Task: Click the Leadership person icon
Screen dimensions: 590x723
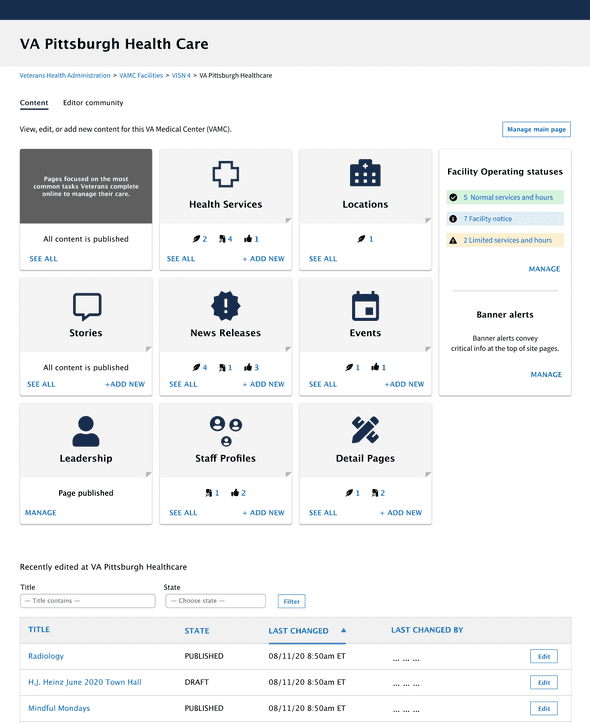Action: tap(86, 432)
